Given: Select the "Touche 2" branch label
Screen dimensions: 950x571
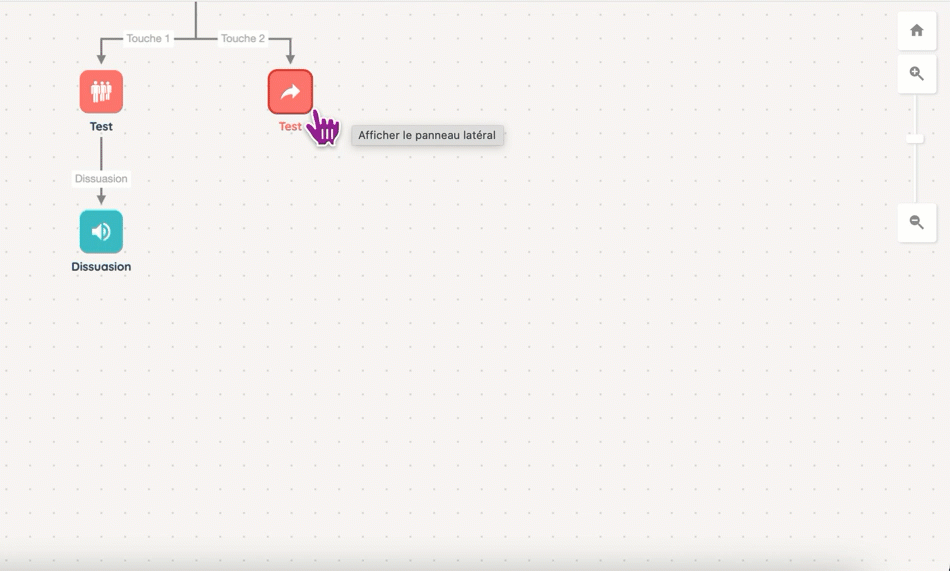Looking at the screenshot, I should click(243, 39).
